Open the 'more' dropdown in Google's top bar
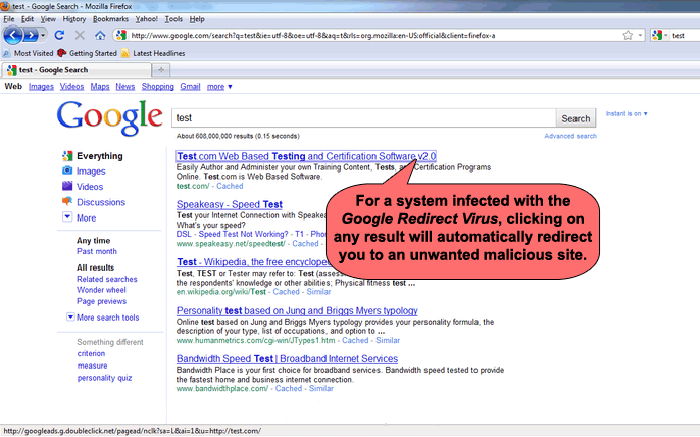Screen dimensions: 700x437 point(219,87)
